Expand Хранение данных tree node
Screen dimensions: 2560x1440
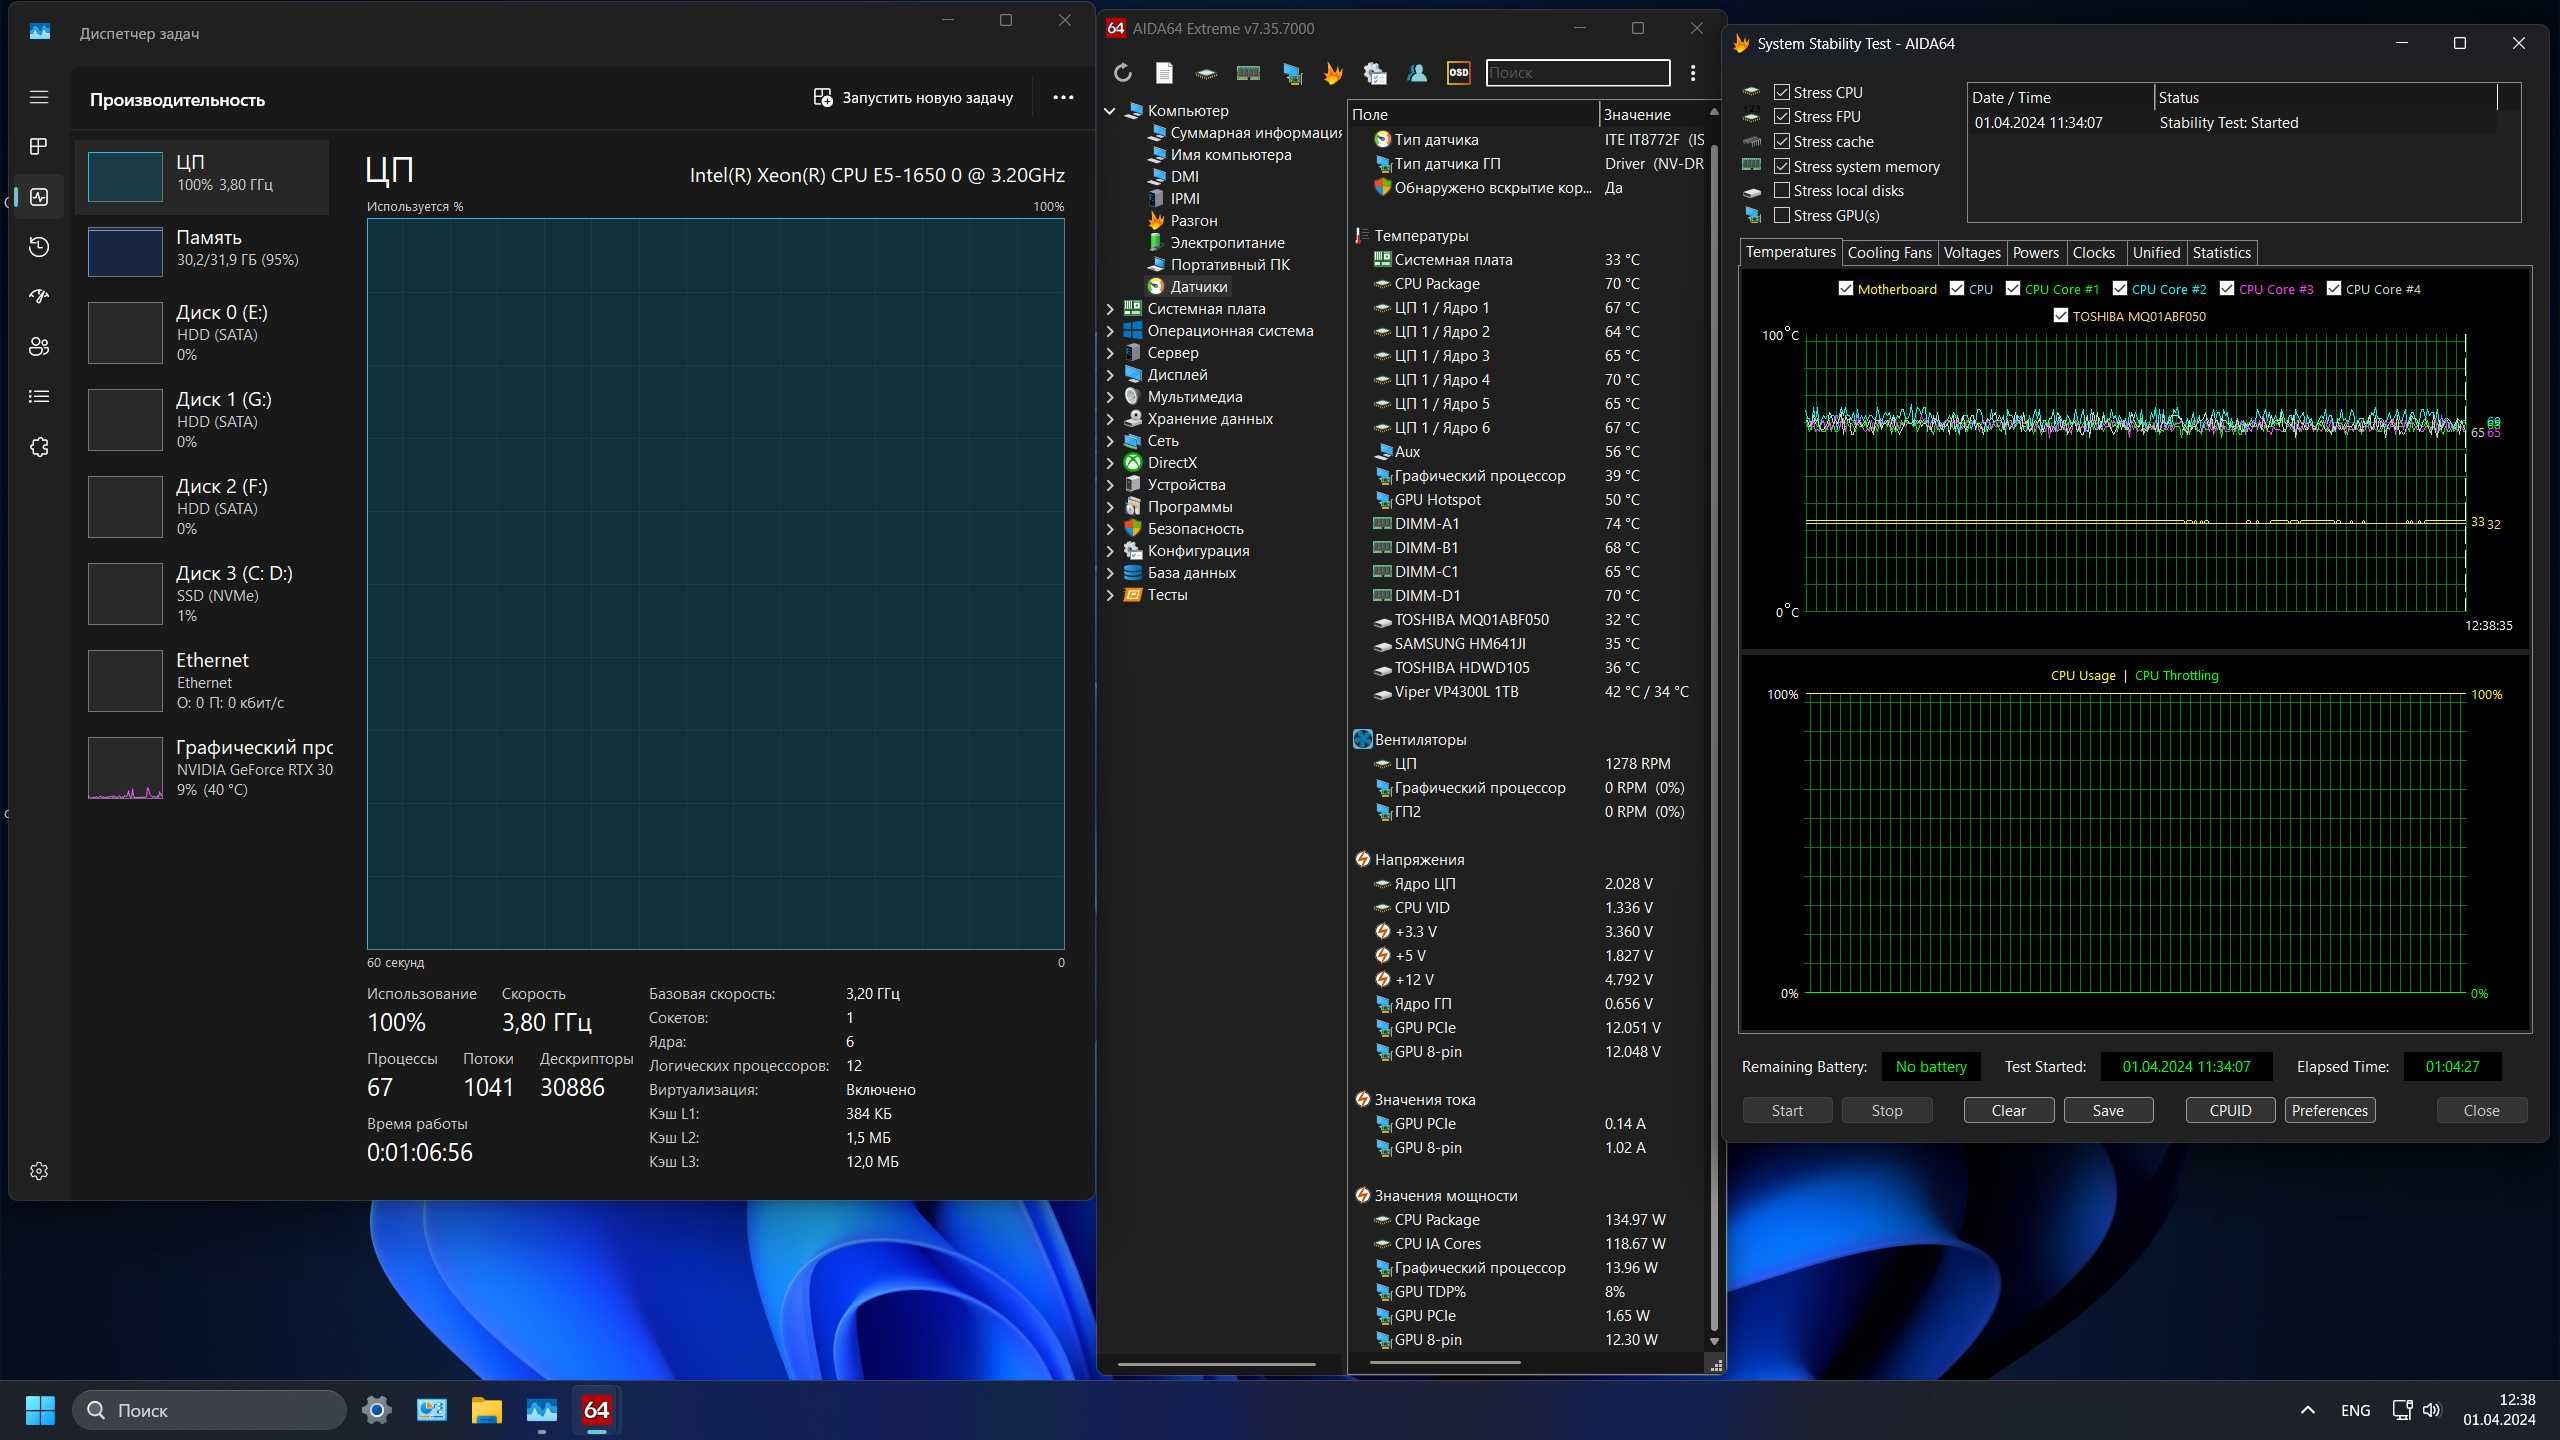point(1110,419)
